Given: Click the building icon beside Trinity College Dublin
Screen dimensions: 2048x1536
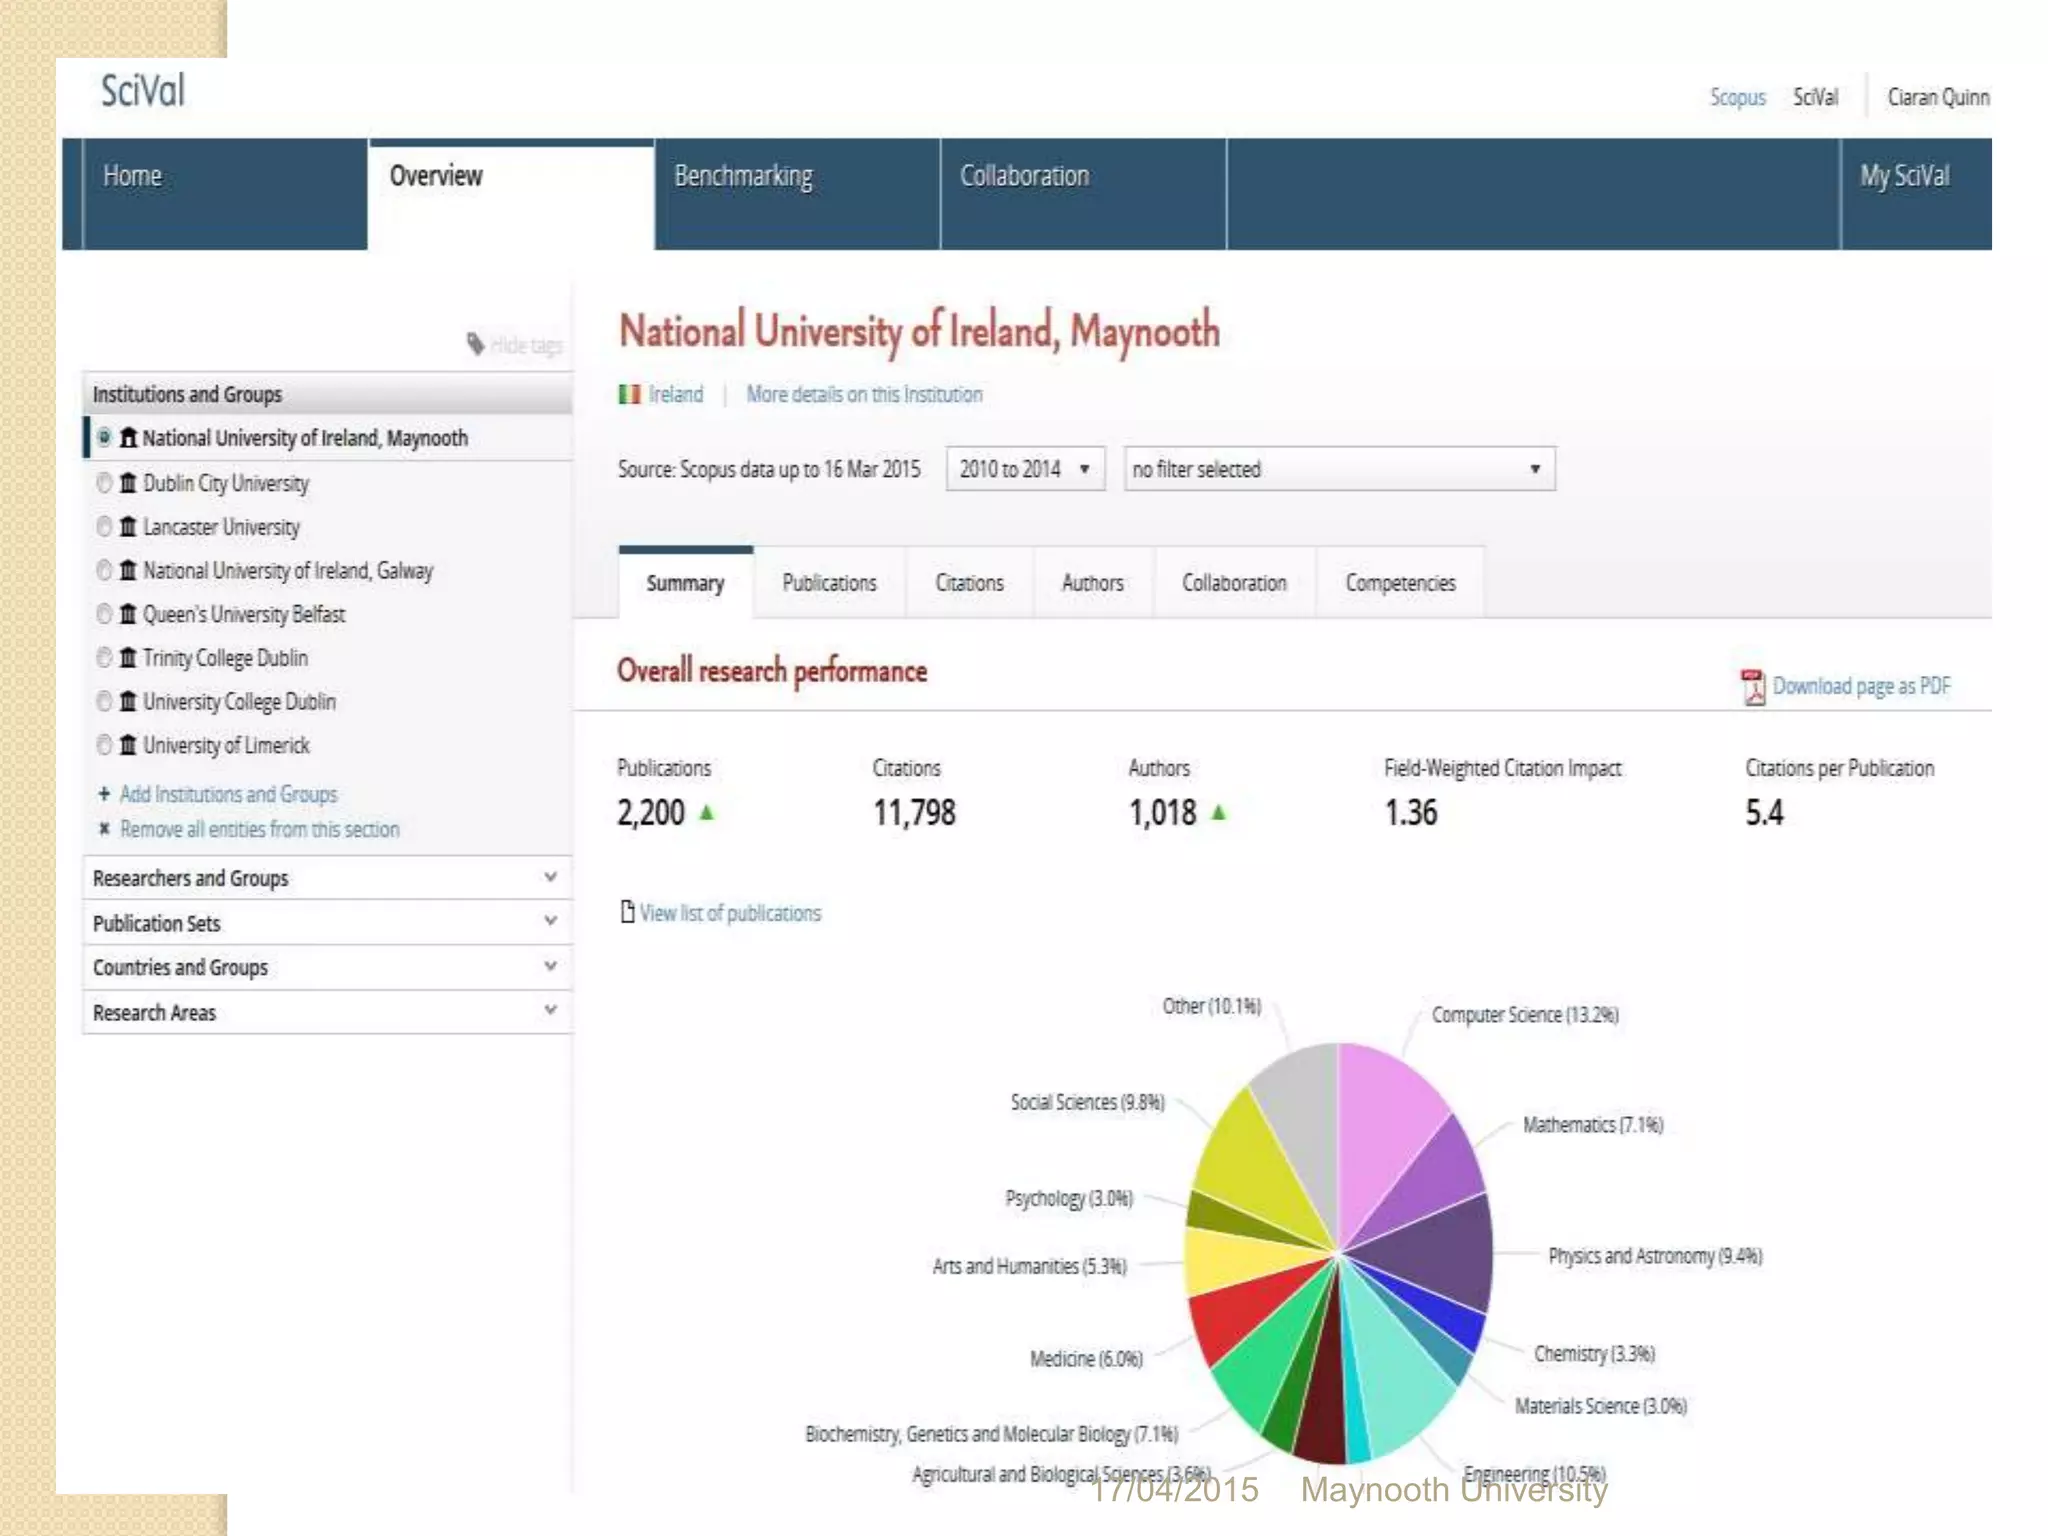Looking at the screenshot, I should 128,658.
